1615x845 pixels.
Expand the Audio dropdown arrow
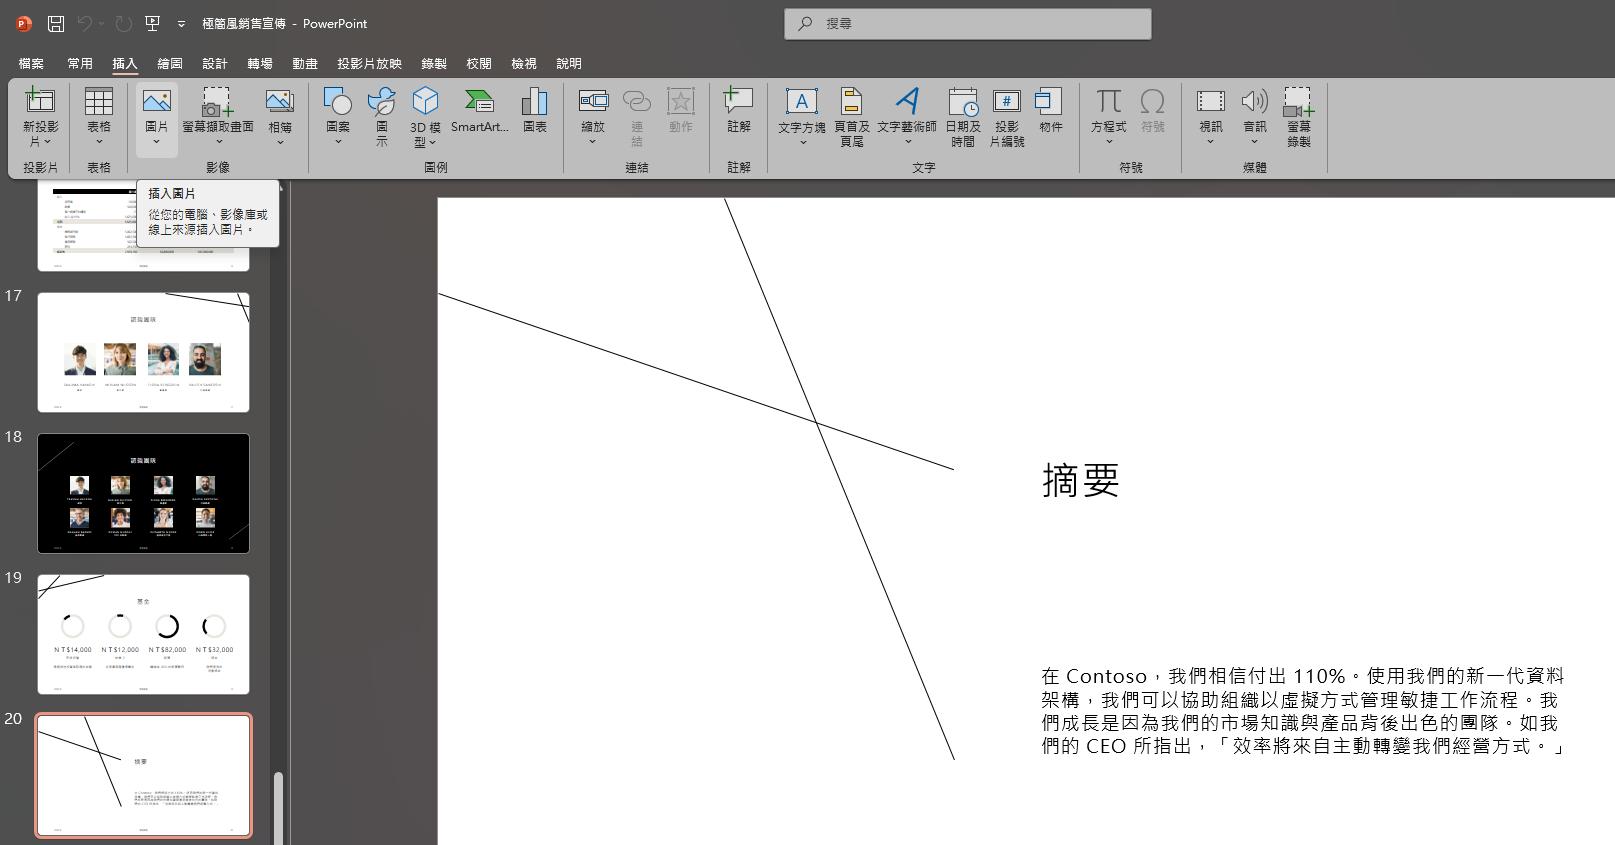[1255, 142]
